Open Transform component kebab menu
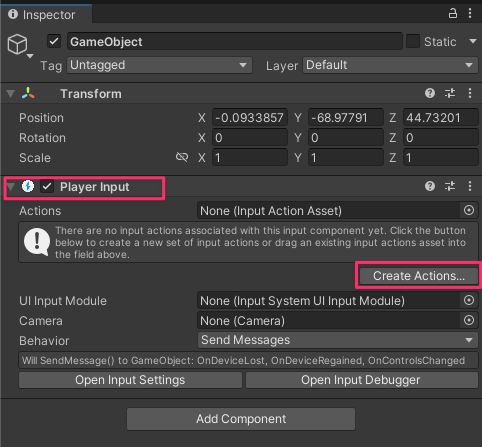This screenshot has width=482, height=447. 470,93
